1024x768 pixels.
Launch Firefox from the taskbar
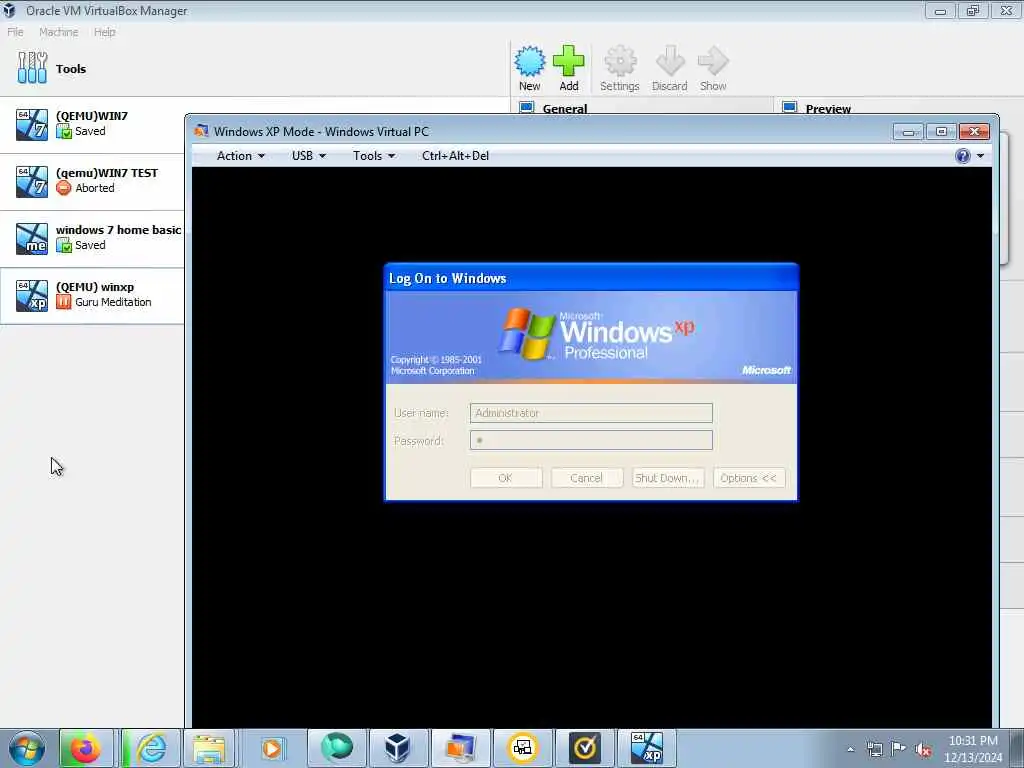pos(86,748)
